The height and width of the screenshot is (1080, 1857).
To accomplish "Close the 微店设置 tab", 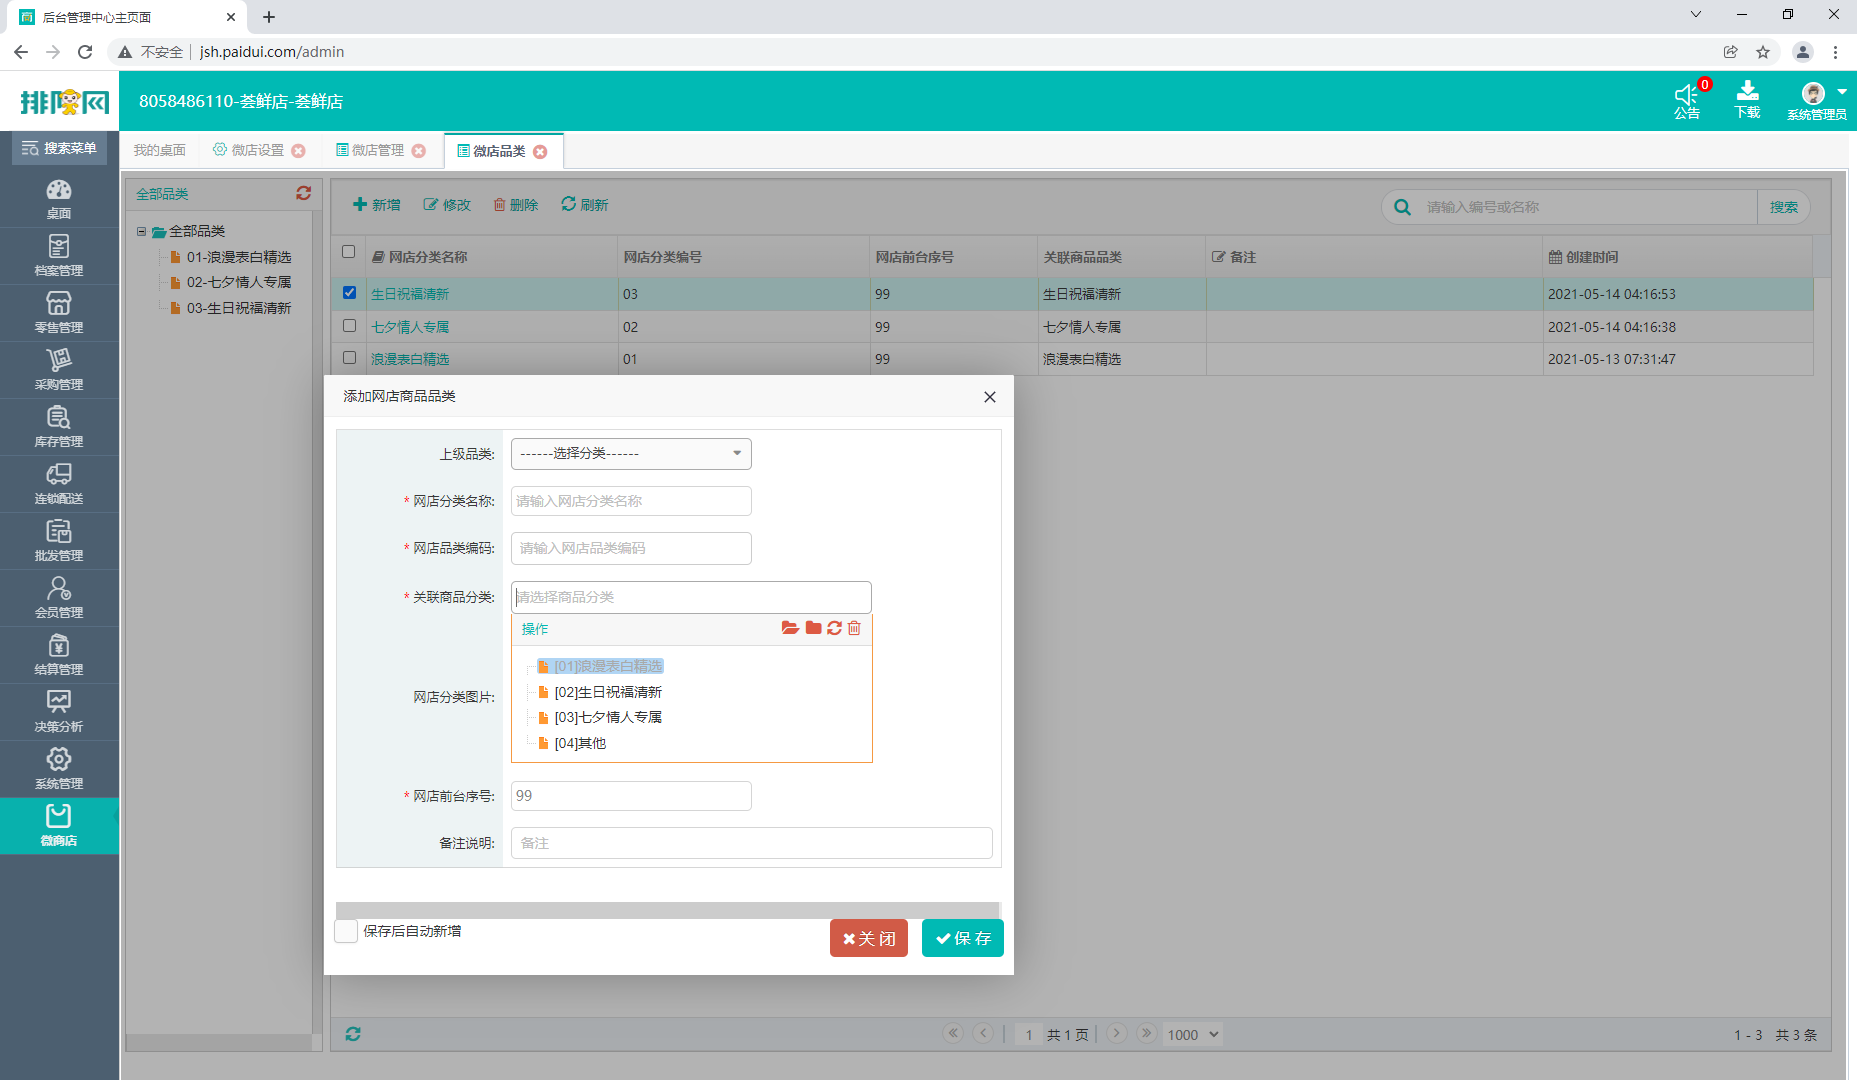I will point(298,151).
